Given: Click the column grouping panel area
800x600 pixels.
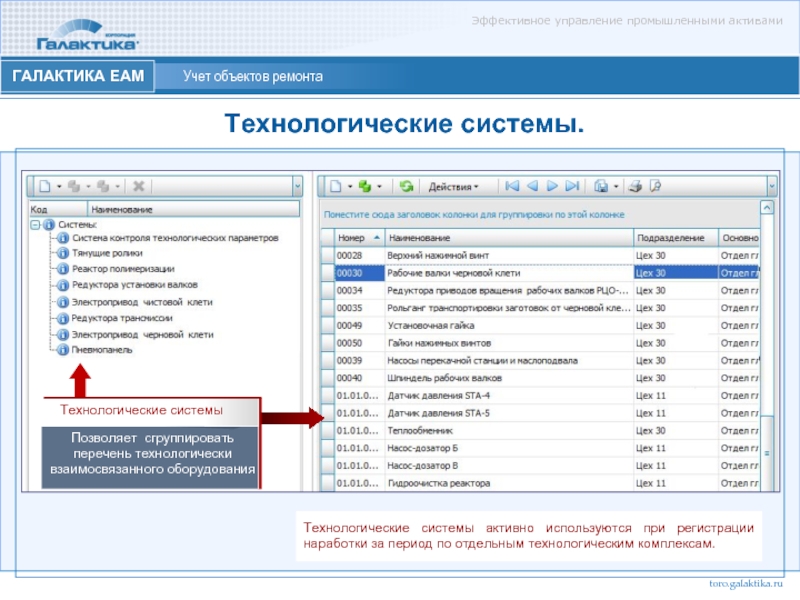Looking at the screenshot, I should (x=539, y=214).
